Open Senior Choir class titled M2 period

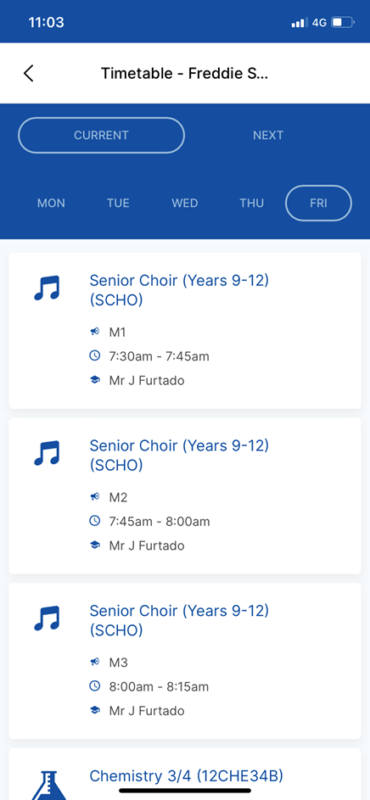[185, 495]
